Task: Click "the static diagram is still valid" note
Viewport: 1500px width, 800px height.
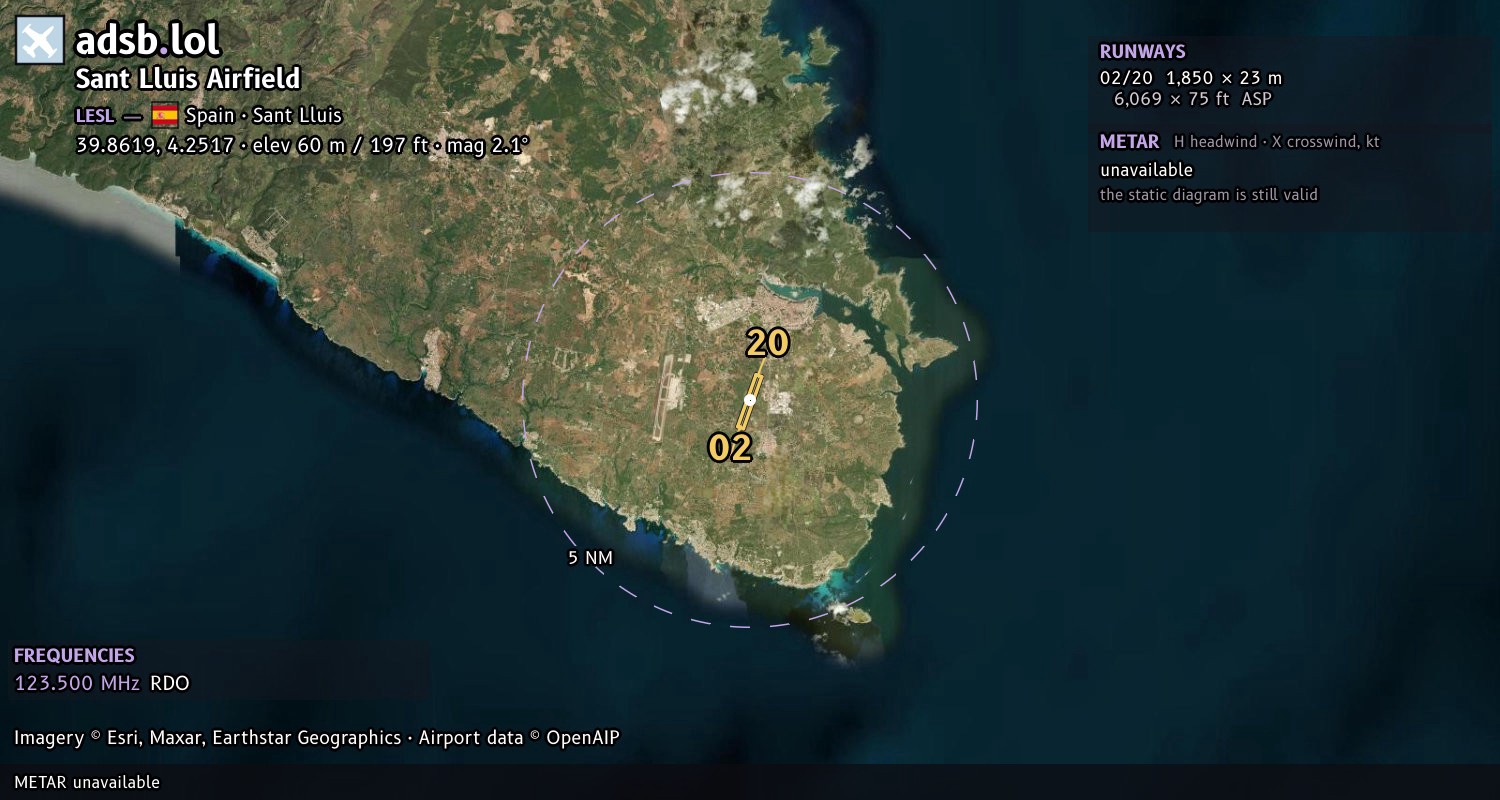Action: (x=1209, y=194)
